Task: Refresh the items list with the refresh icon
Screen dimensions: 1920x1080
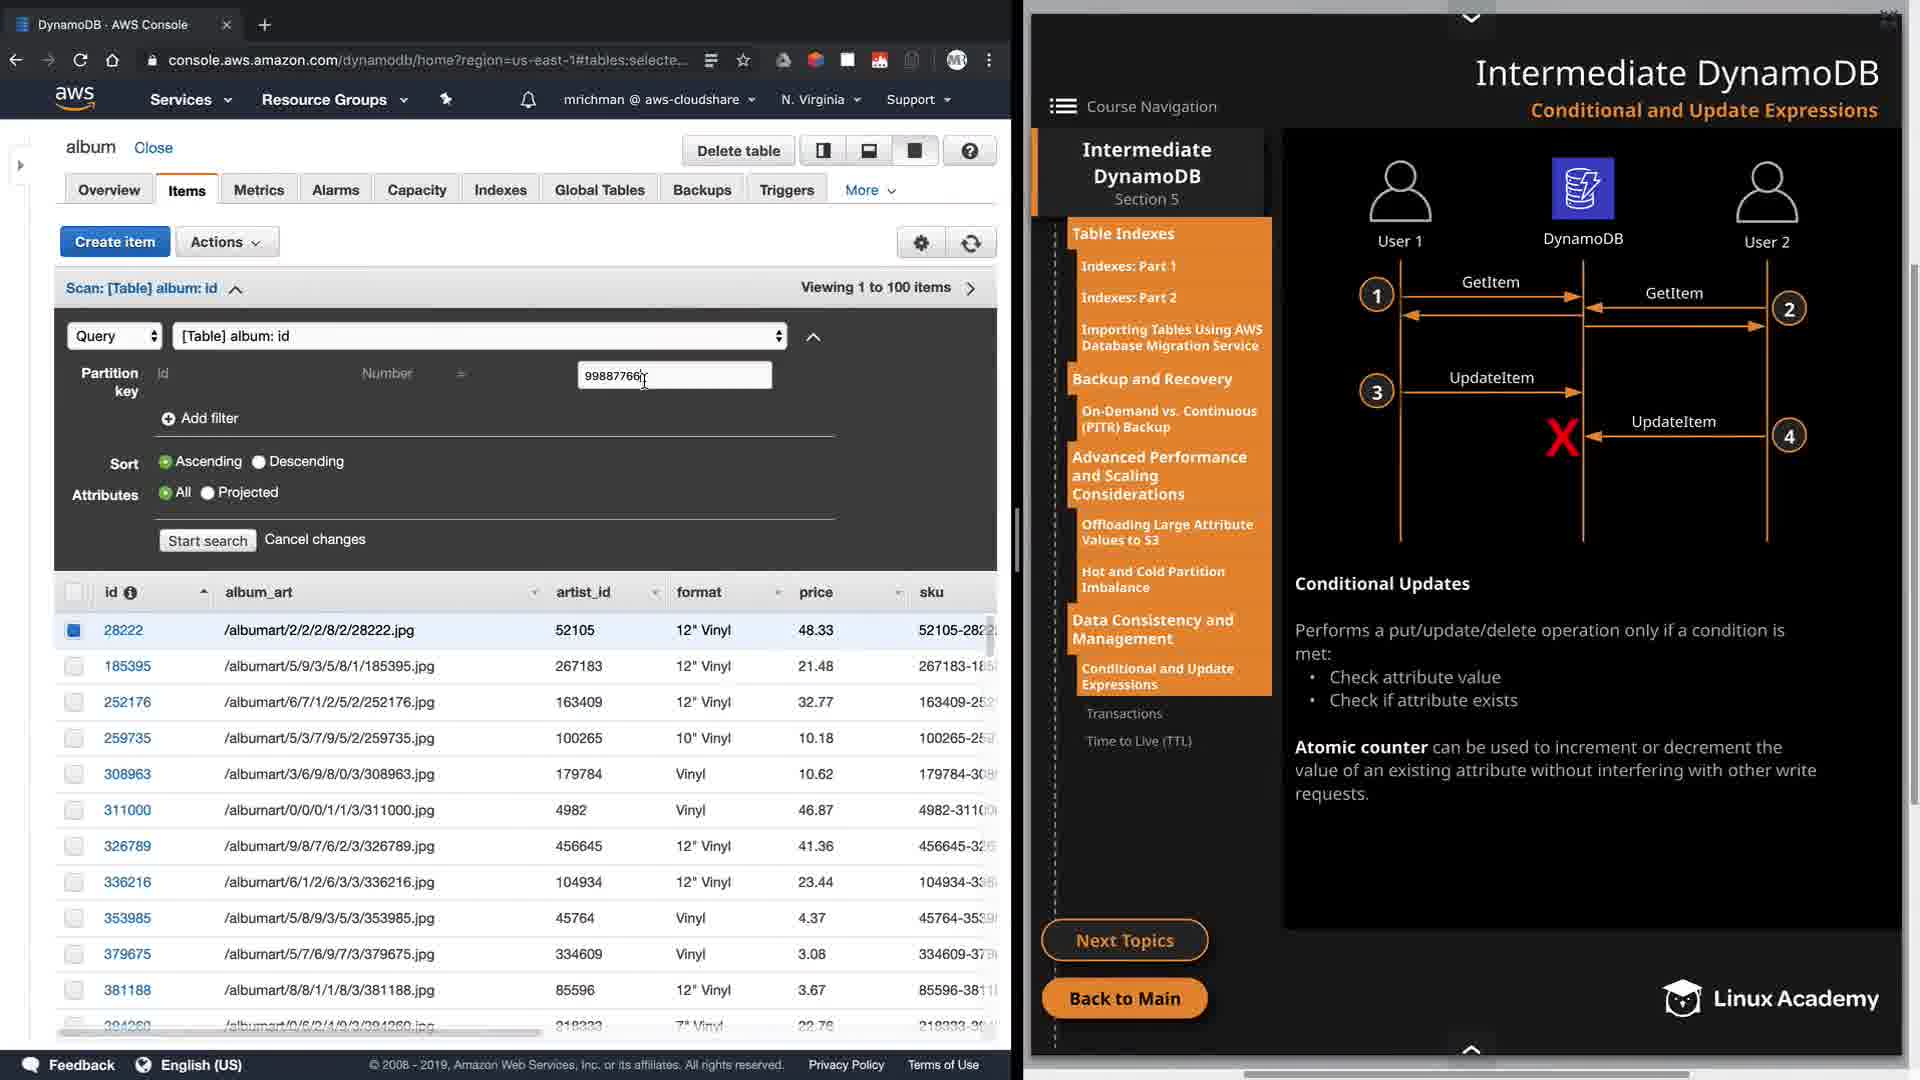Action: tap(971, 243)
